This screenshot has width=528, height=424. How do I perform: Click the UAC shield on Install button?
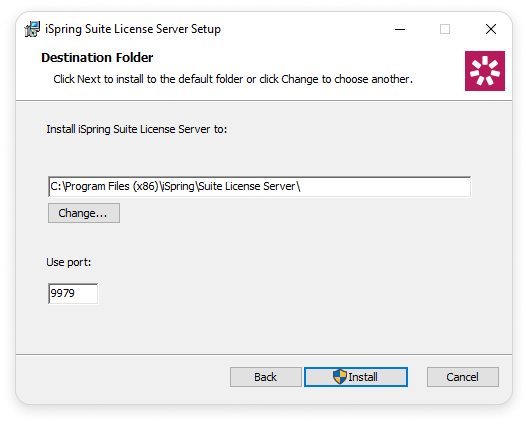coord(339,377)
